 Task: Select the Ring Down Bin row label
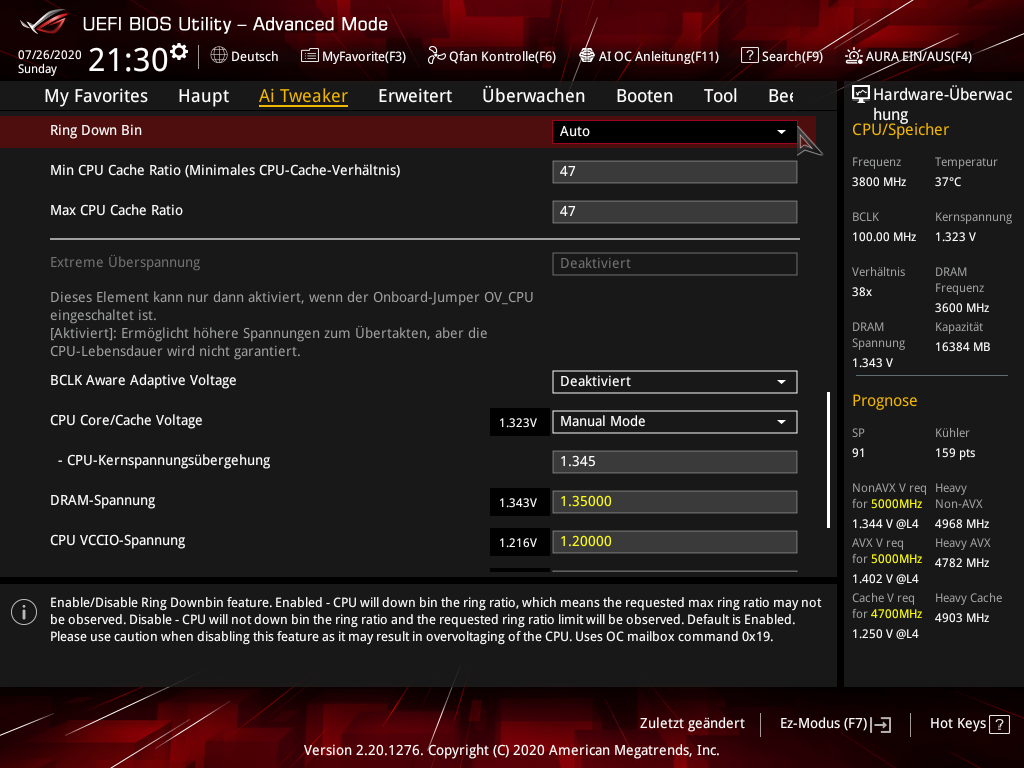click(96, 131)
